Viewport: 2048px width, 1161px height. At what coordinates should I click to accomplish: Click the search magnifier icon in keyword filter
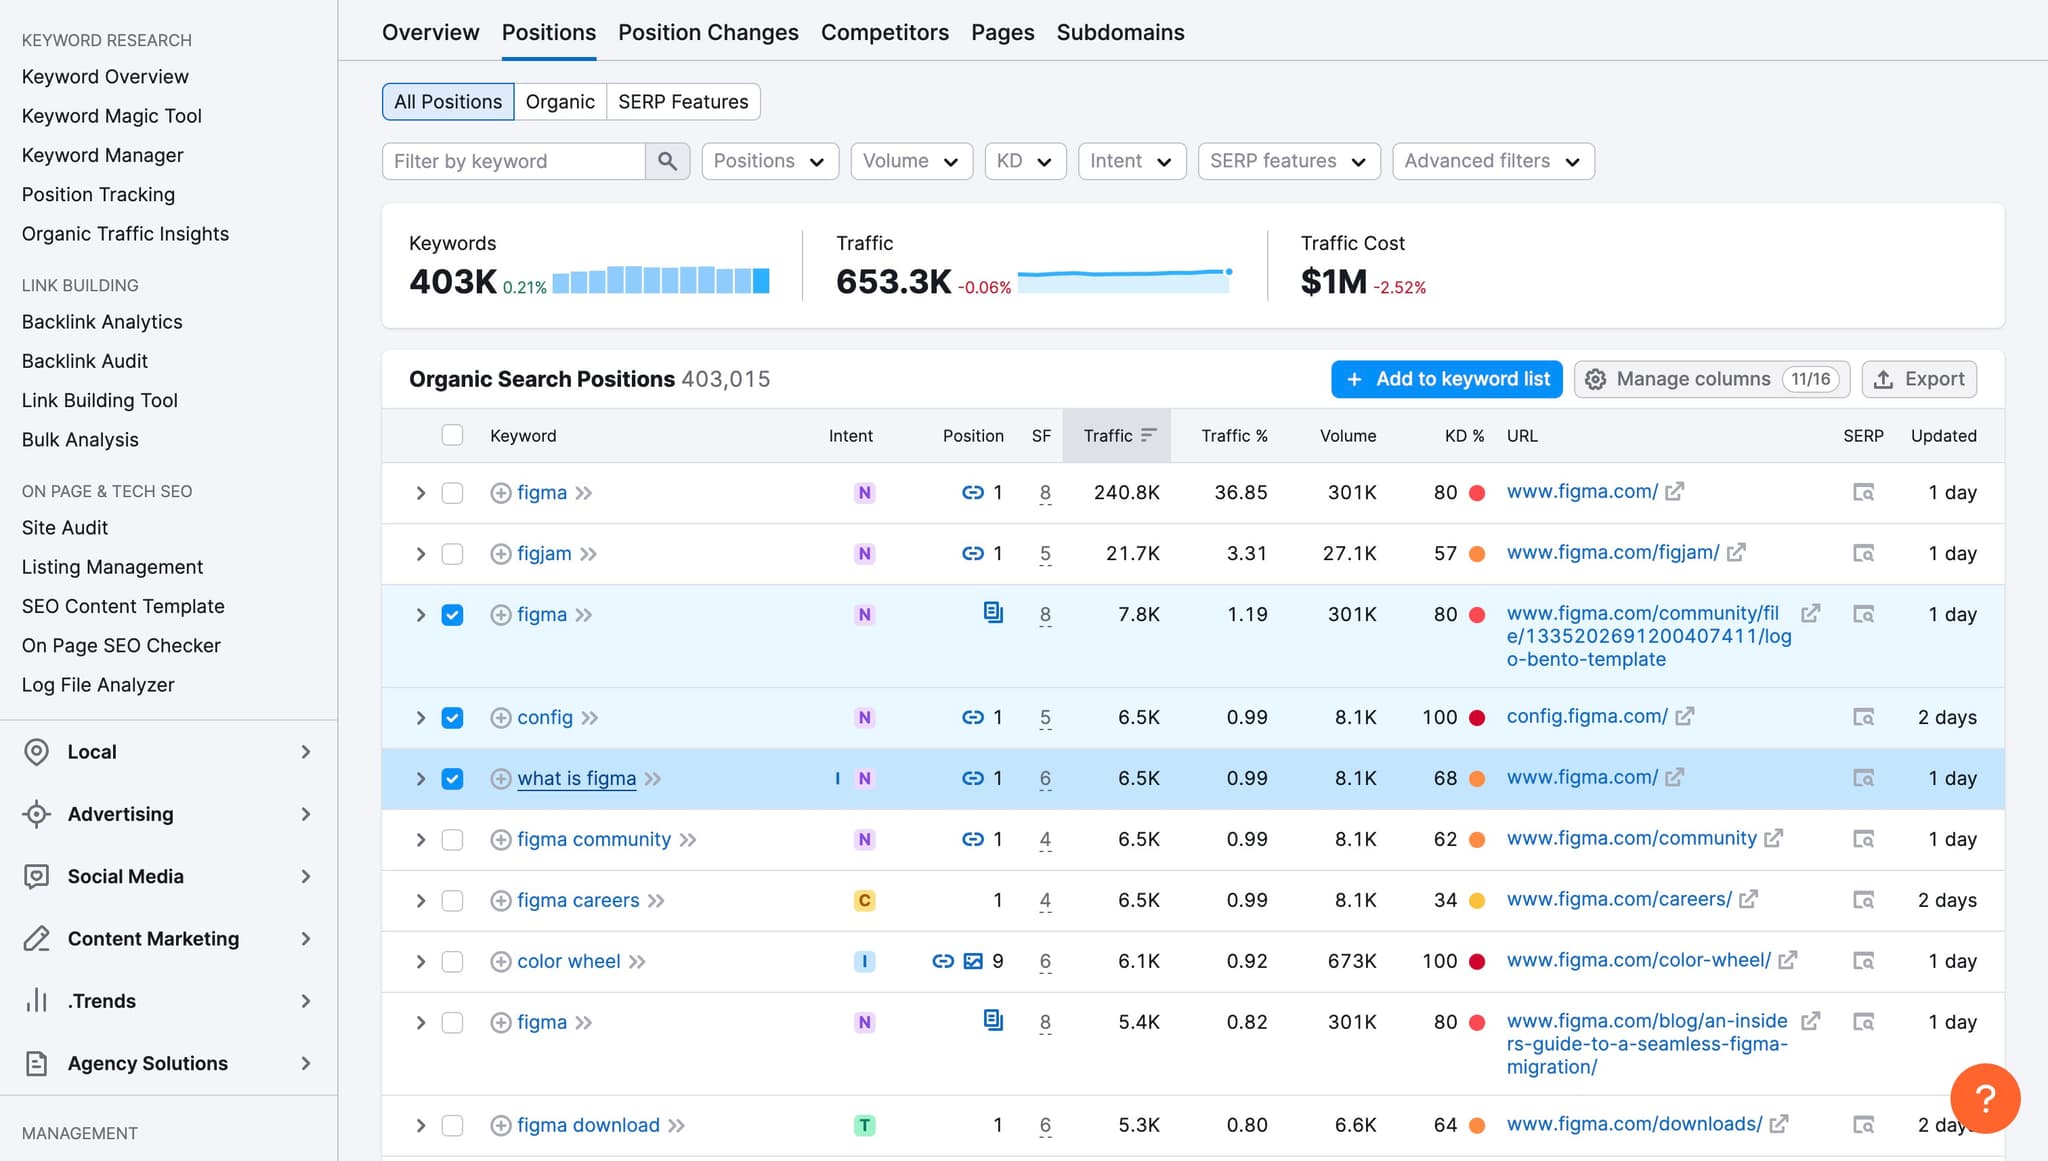tap(667, 161)
